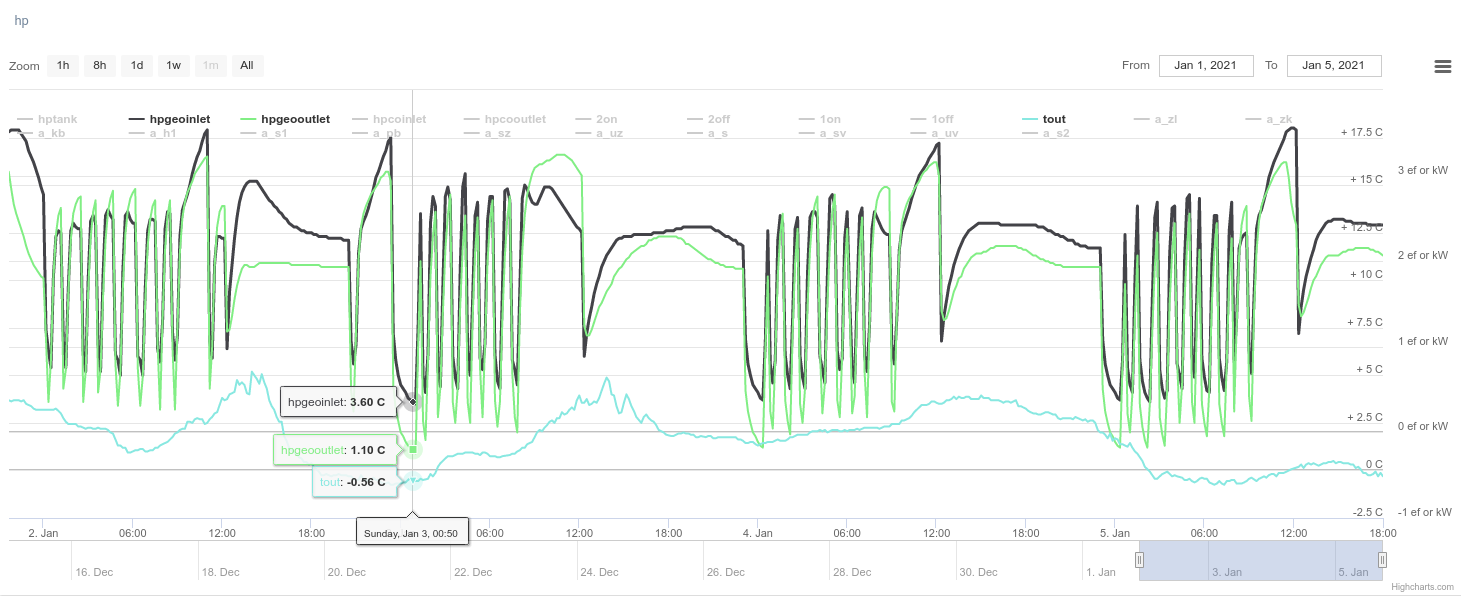Click the green hpgeooutlet hover marker
1461x596 pixels.
[x=413, y=450]
